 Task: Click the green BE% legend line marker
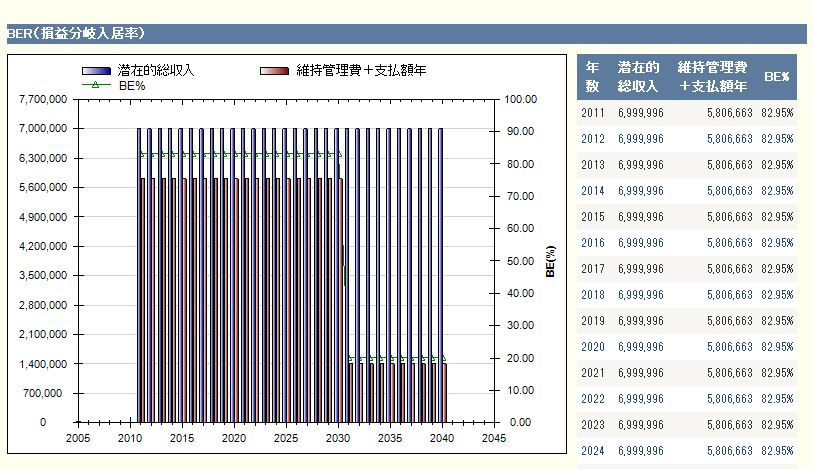96,86
